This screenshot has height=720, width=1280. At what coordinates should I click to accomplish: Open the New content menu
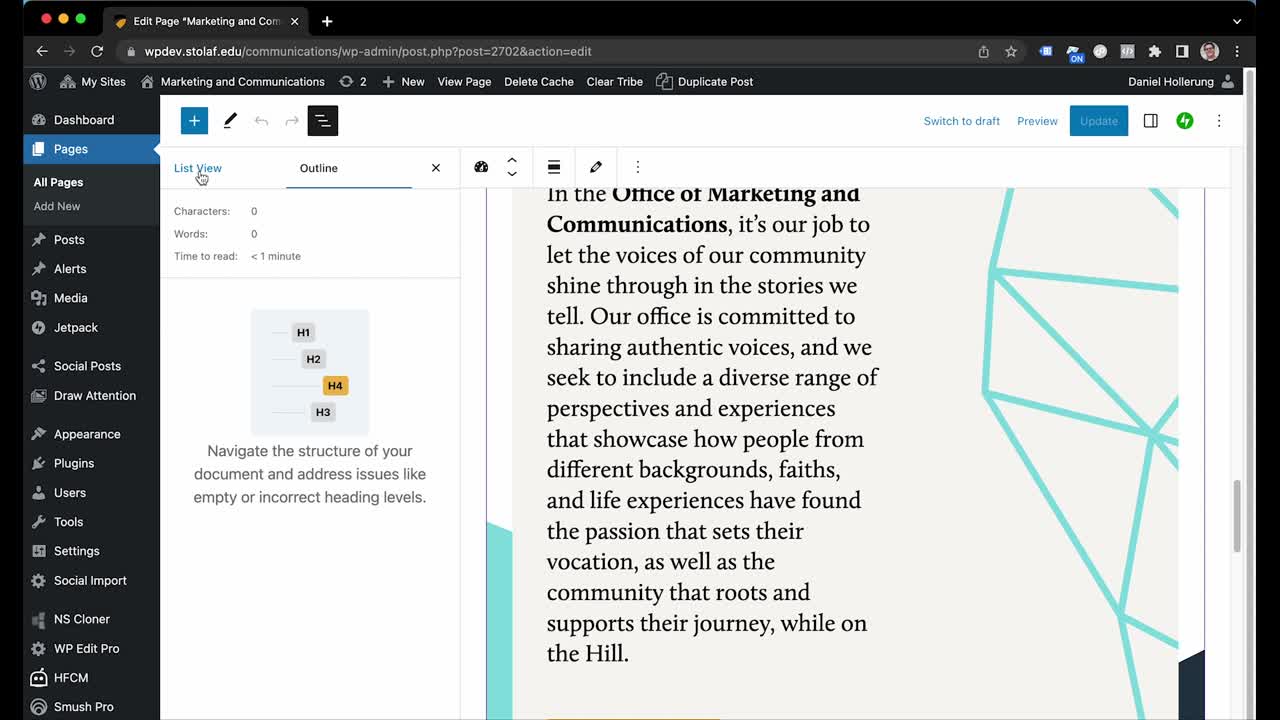403,82
